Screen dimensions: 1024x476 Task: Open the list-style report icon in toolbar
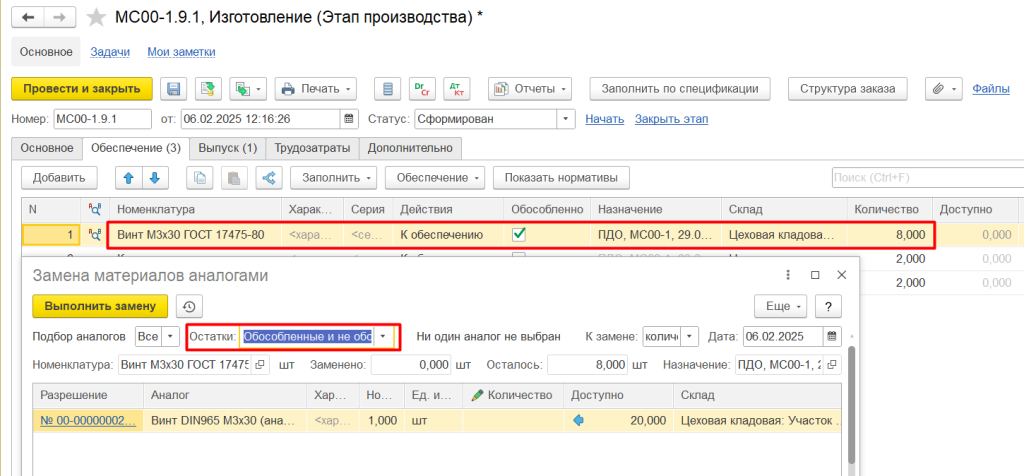click(387, 89)
